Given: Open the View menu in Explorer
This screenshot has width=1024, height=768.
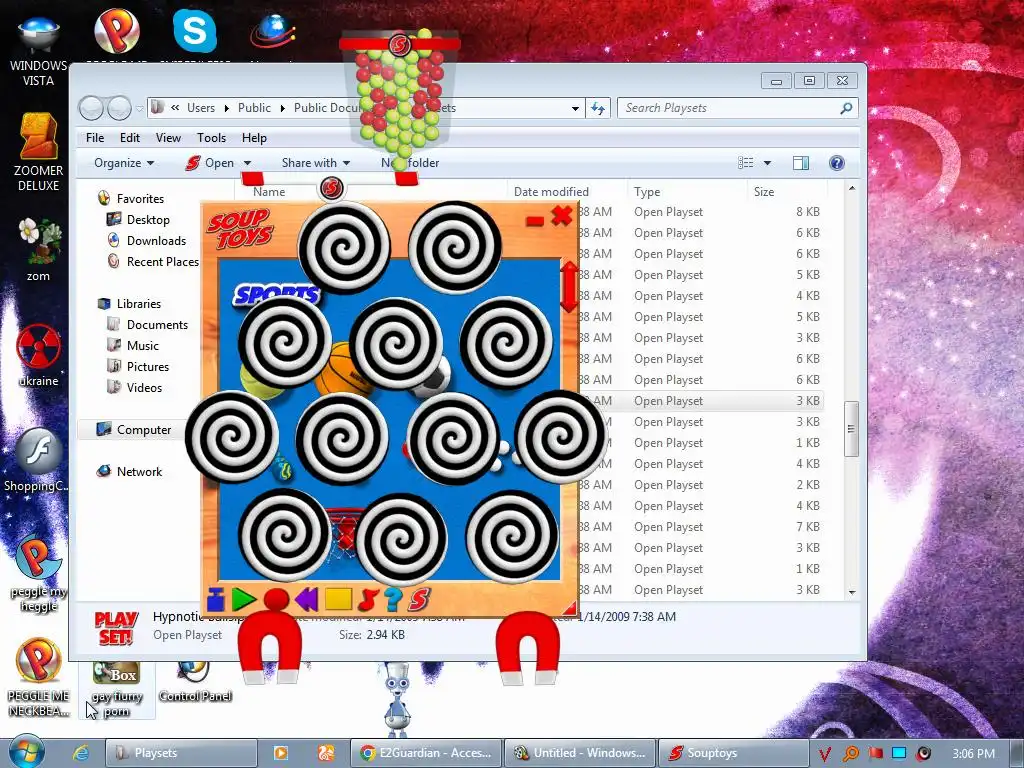Looking at the screenshot, I should point(168,138).
